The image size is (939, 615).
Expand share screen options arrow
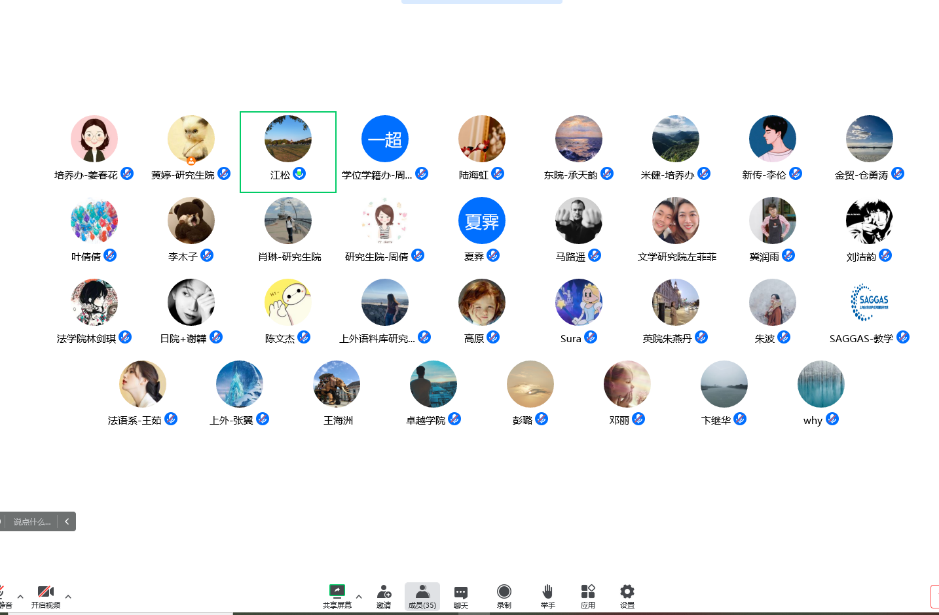359,596
